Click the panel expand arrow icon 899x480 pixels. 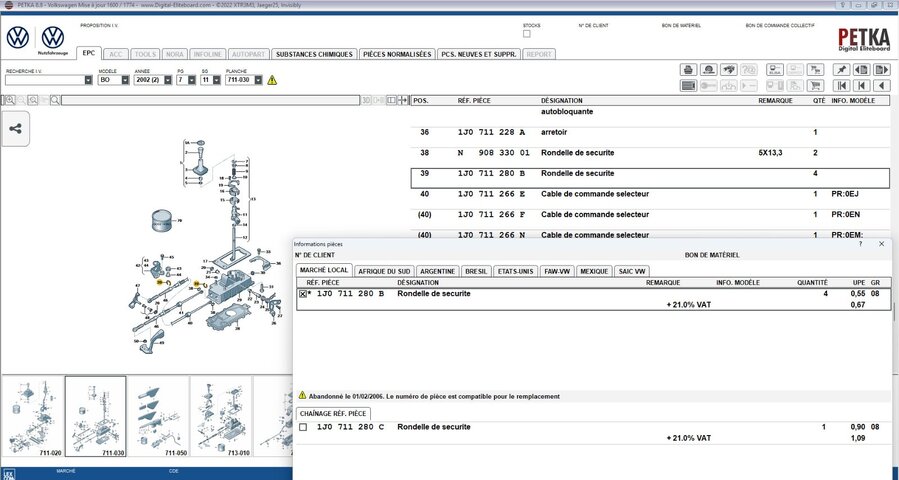pyautogui.click(x=403, y=100)
